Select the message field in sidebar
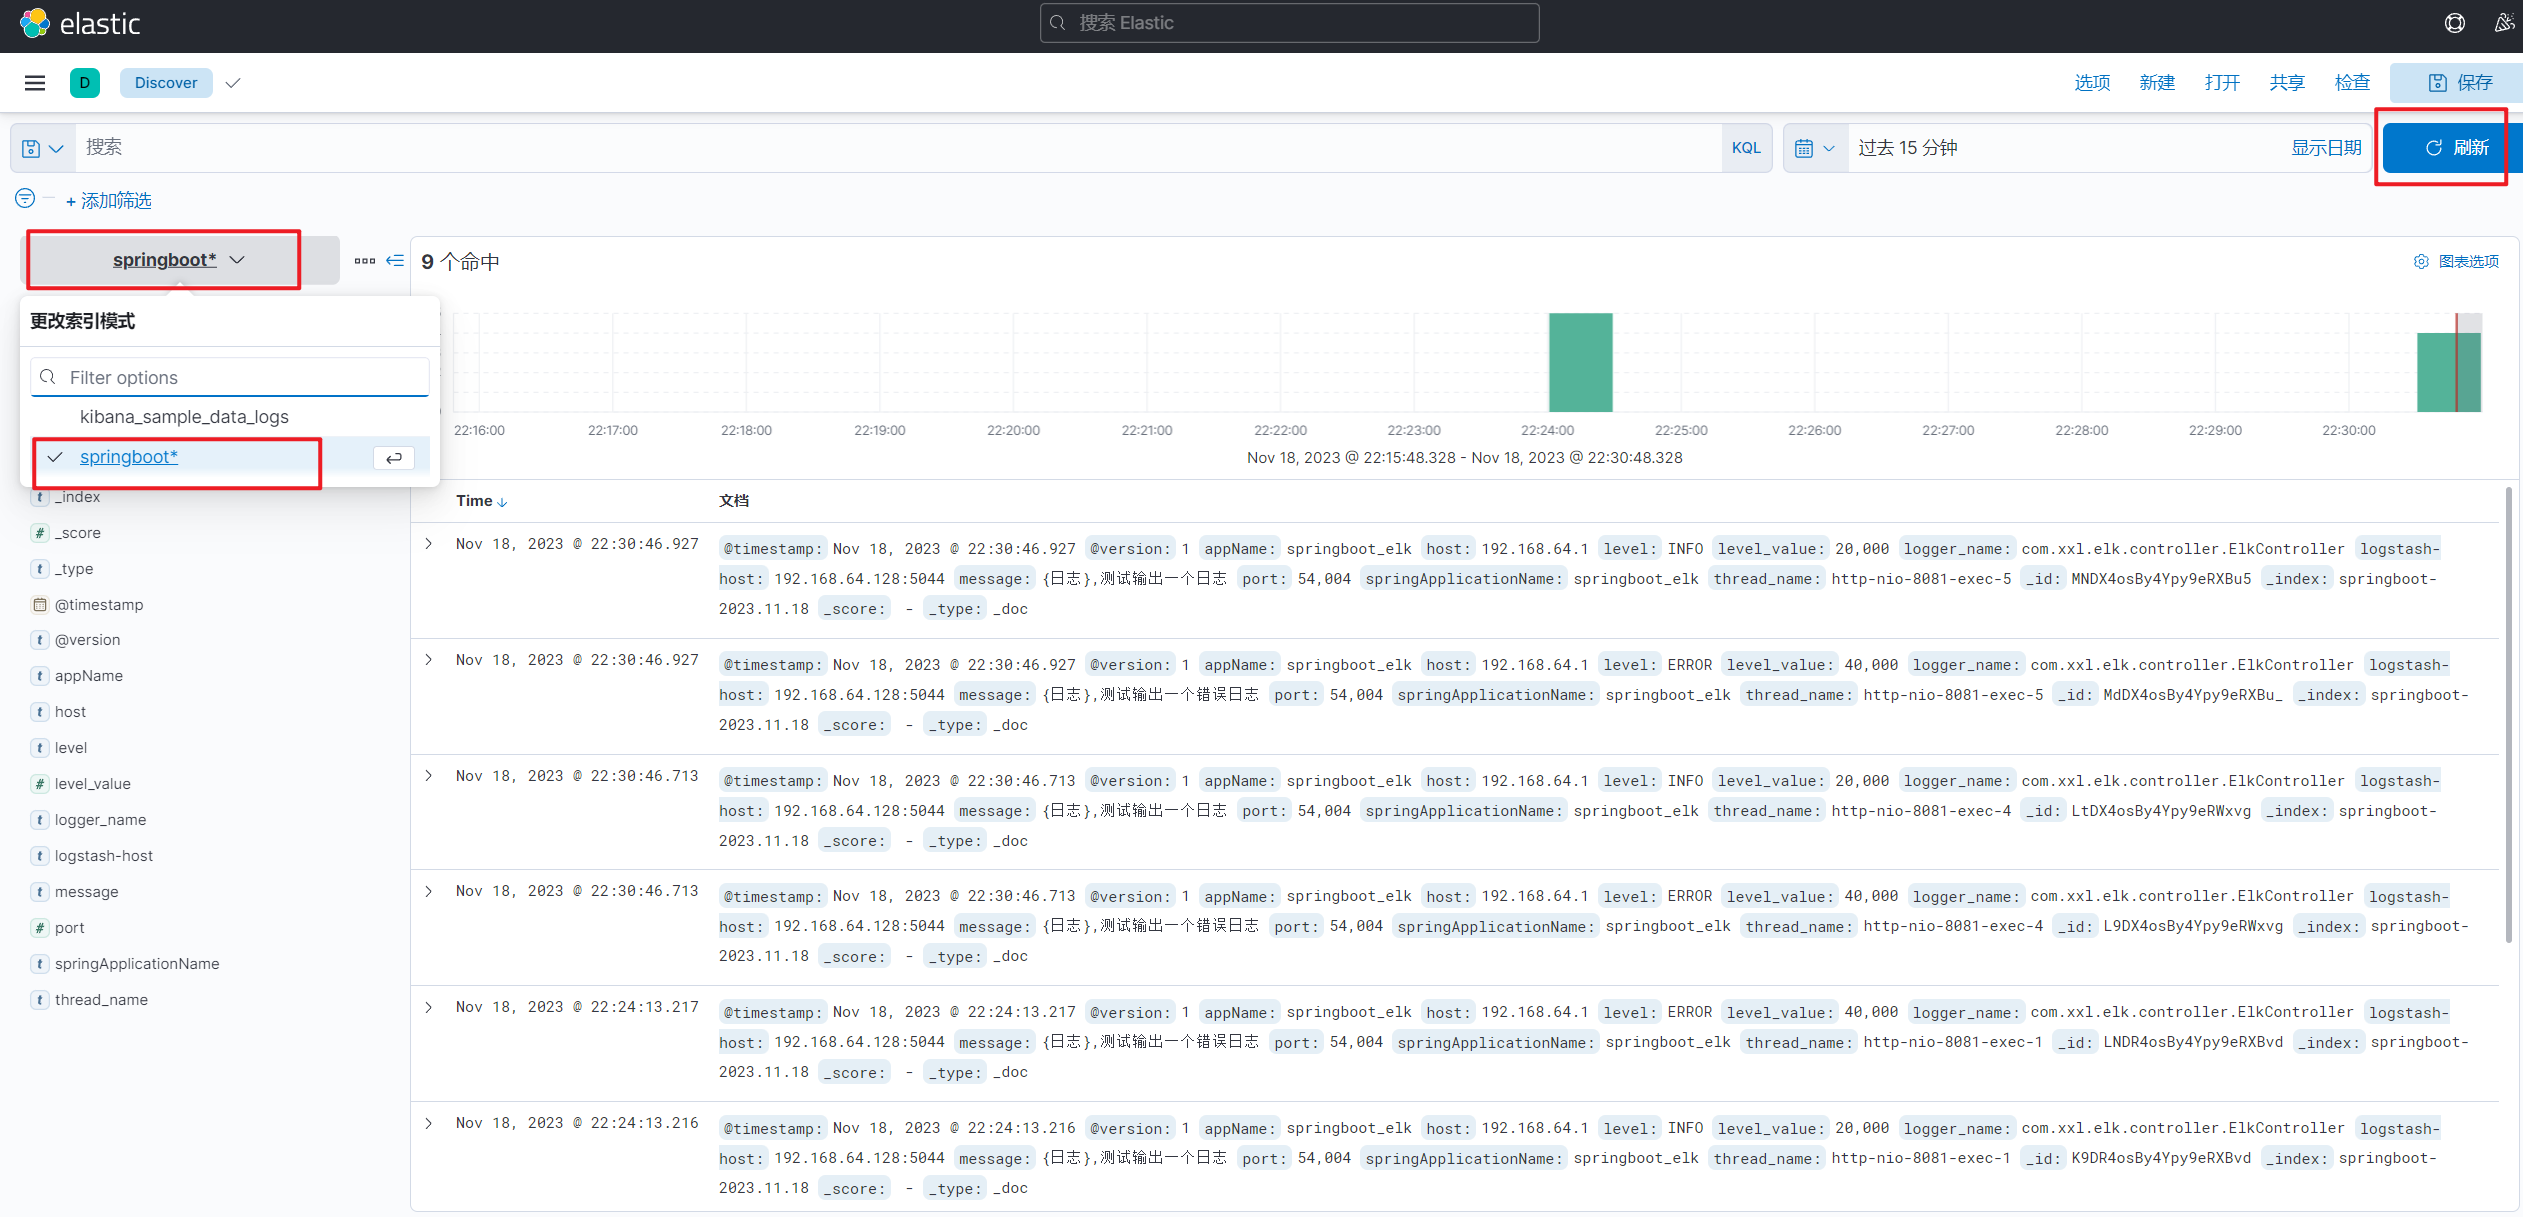2523x1217 pixels. coord(86,892)
